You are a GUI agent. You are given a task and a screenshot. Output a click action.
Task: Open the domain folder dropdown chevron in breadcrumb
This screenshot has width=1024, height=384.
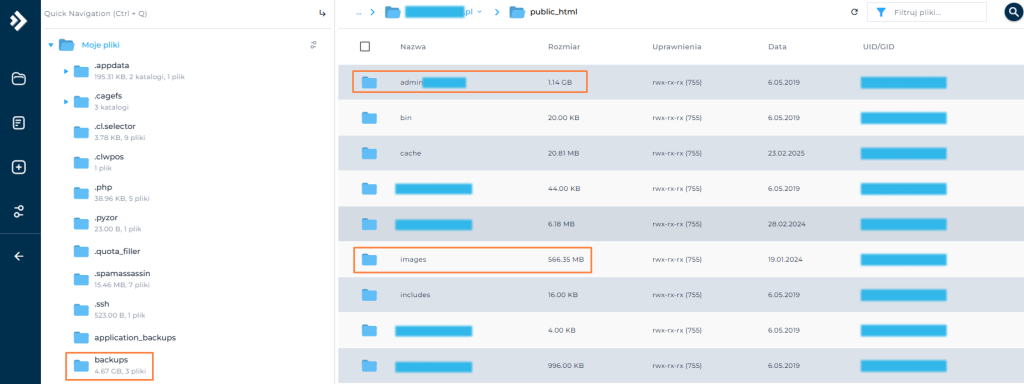[x=480, y=12]
